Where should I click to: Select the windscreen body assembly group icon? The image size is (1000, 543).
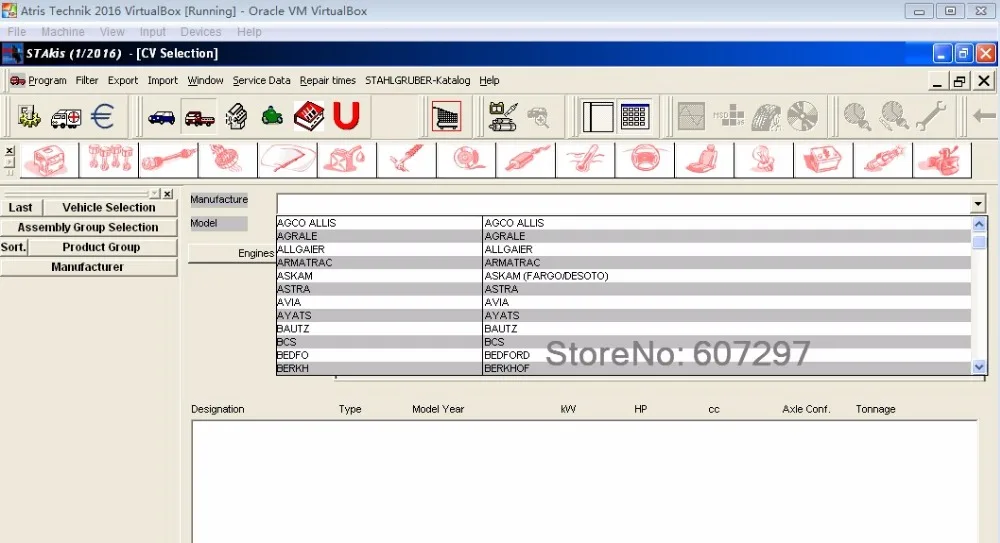(287, 160)
